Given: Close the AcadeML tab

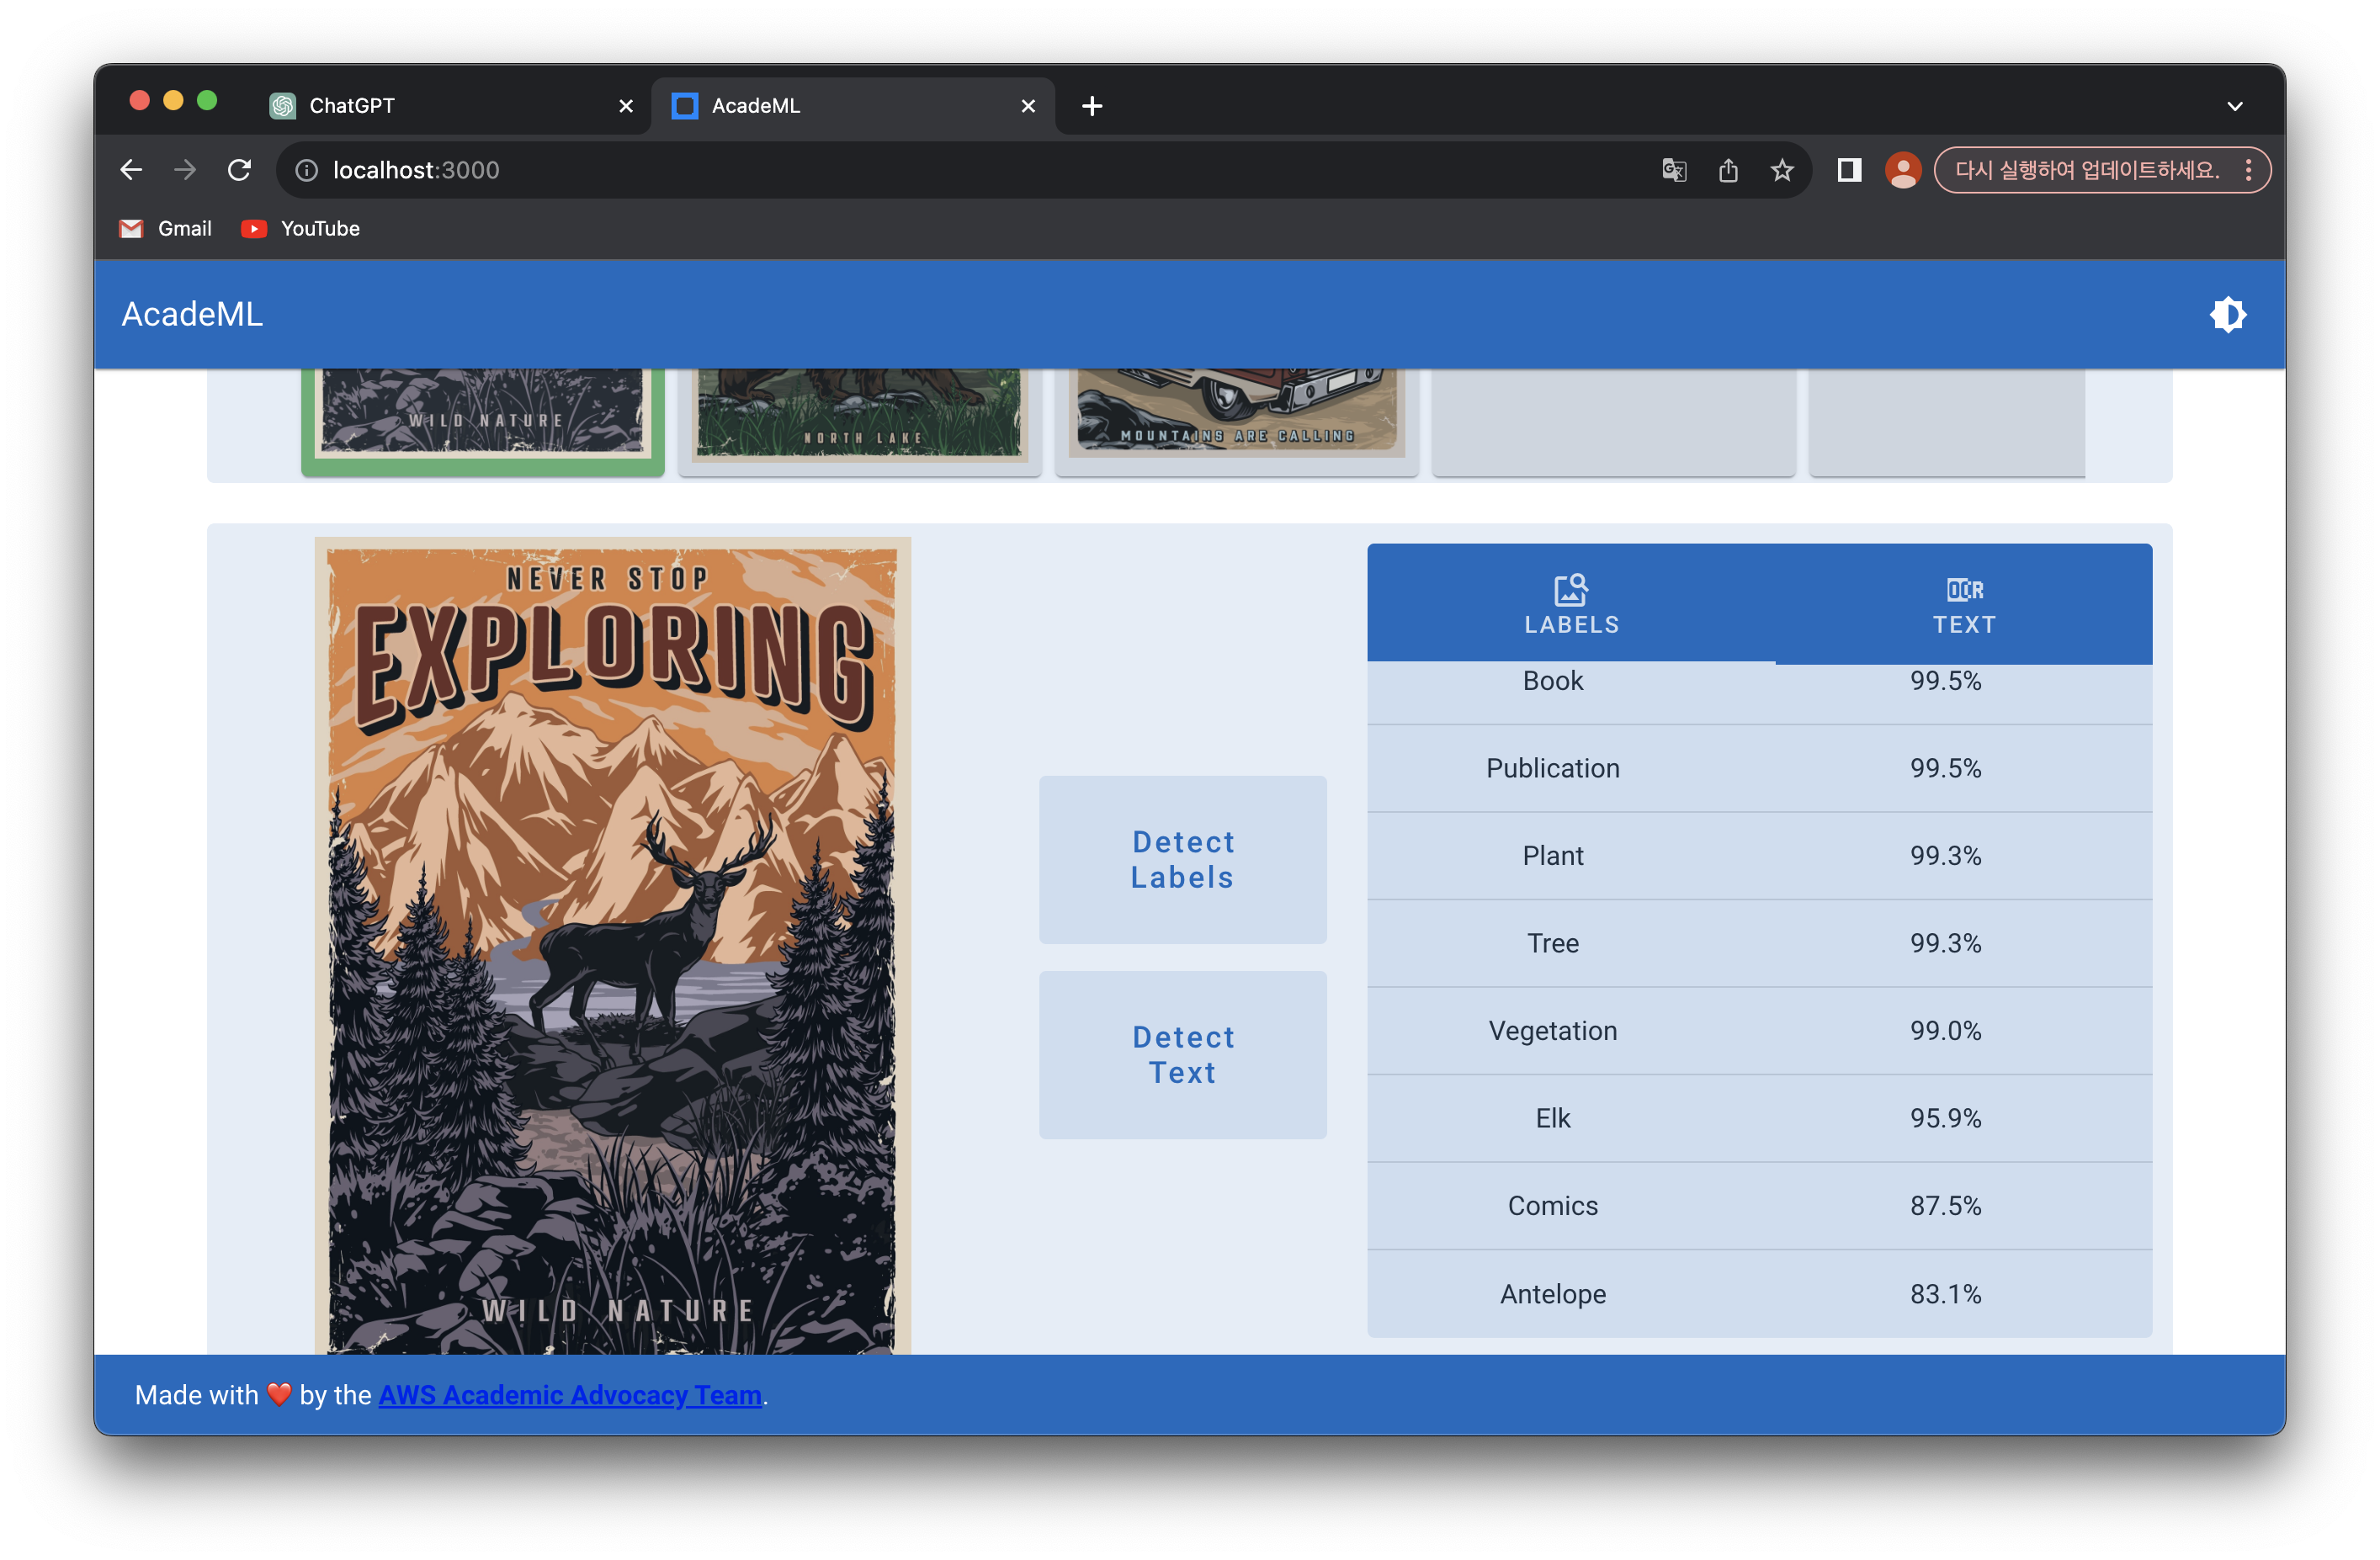Looking at the screenshot, I should pyautogui.click(x=1027, y=105).
